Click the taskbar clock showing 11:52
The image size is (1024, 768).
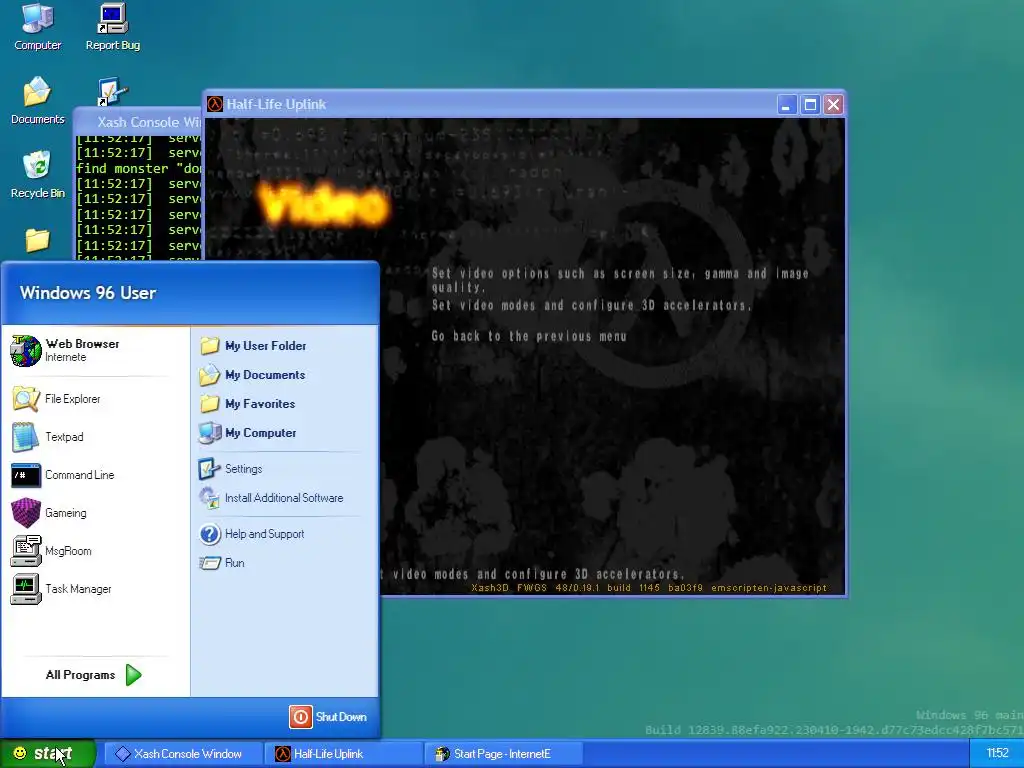click(x=997, y=754)
